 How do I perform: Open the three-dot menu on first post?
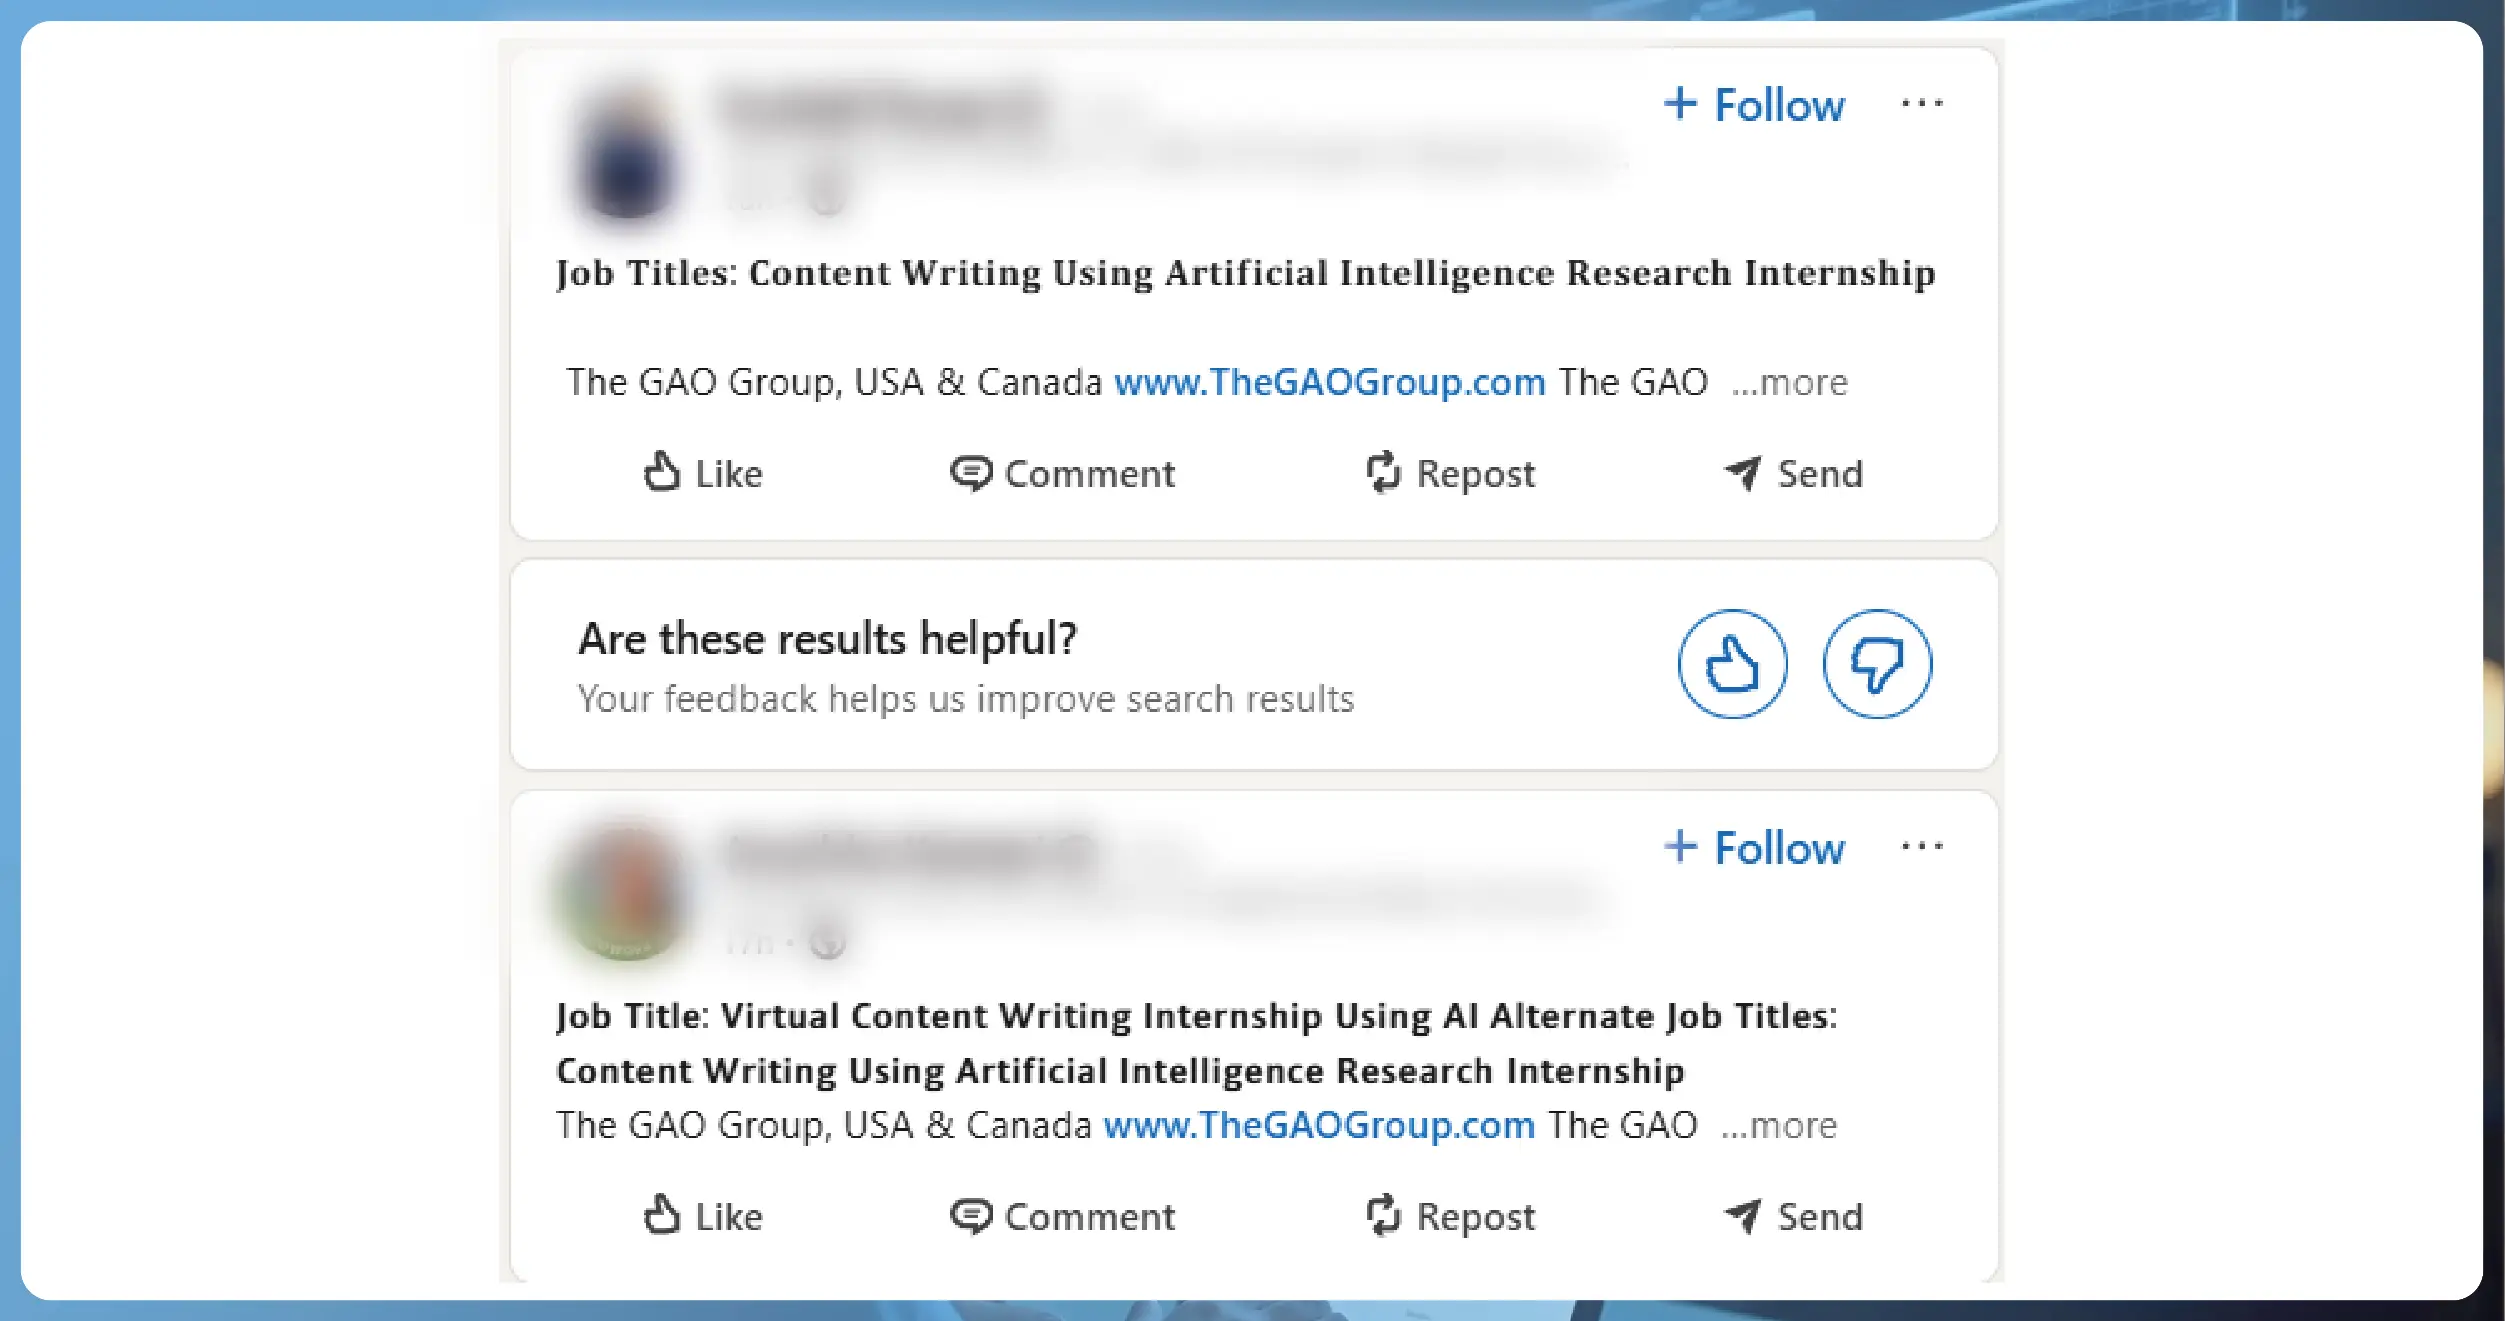pos(1922,104)
